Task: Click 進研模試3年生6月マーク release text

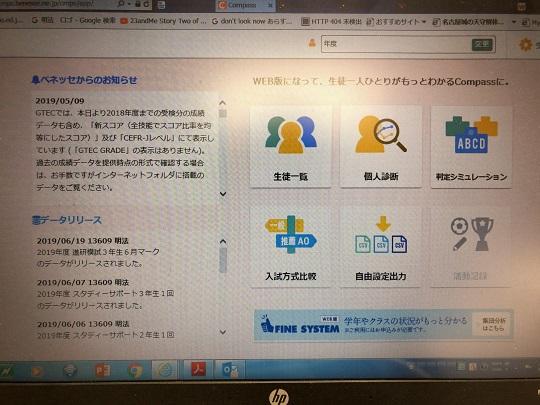Action: click(98, 252)
